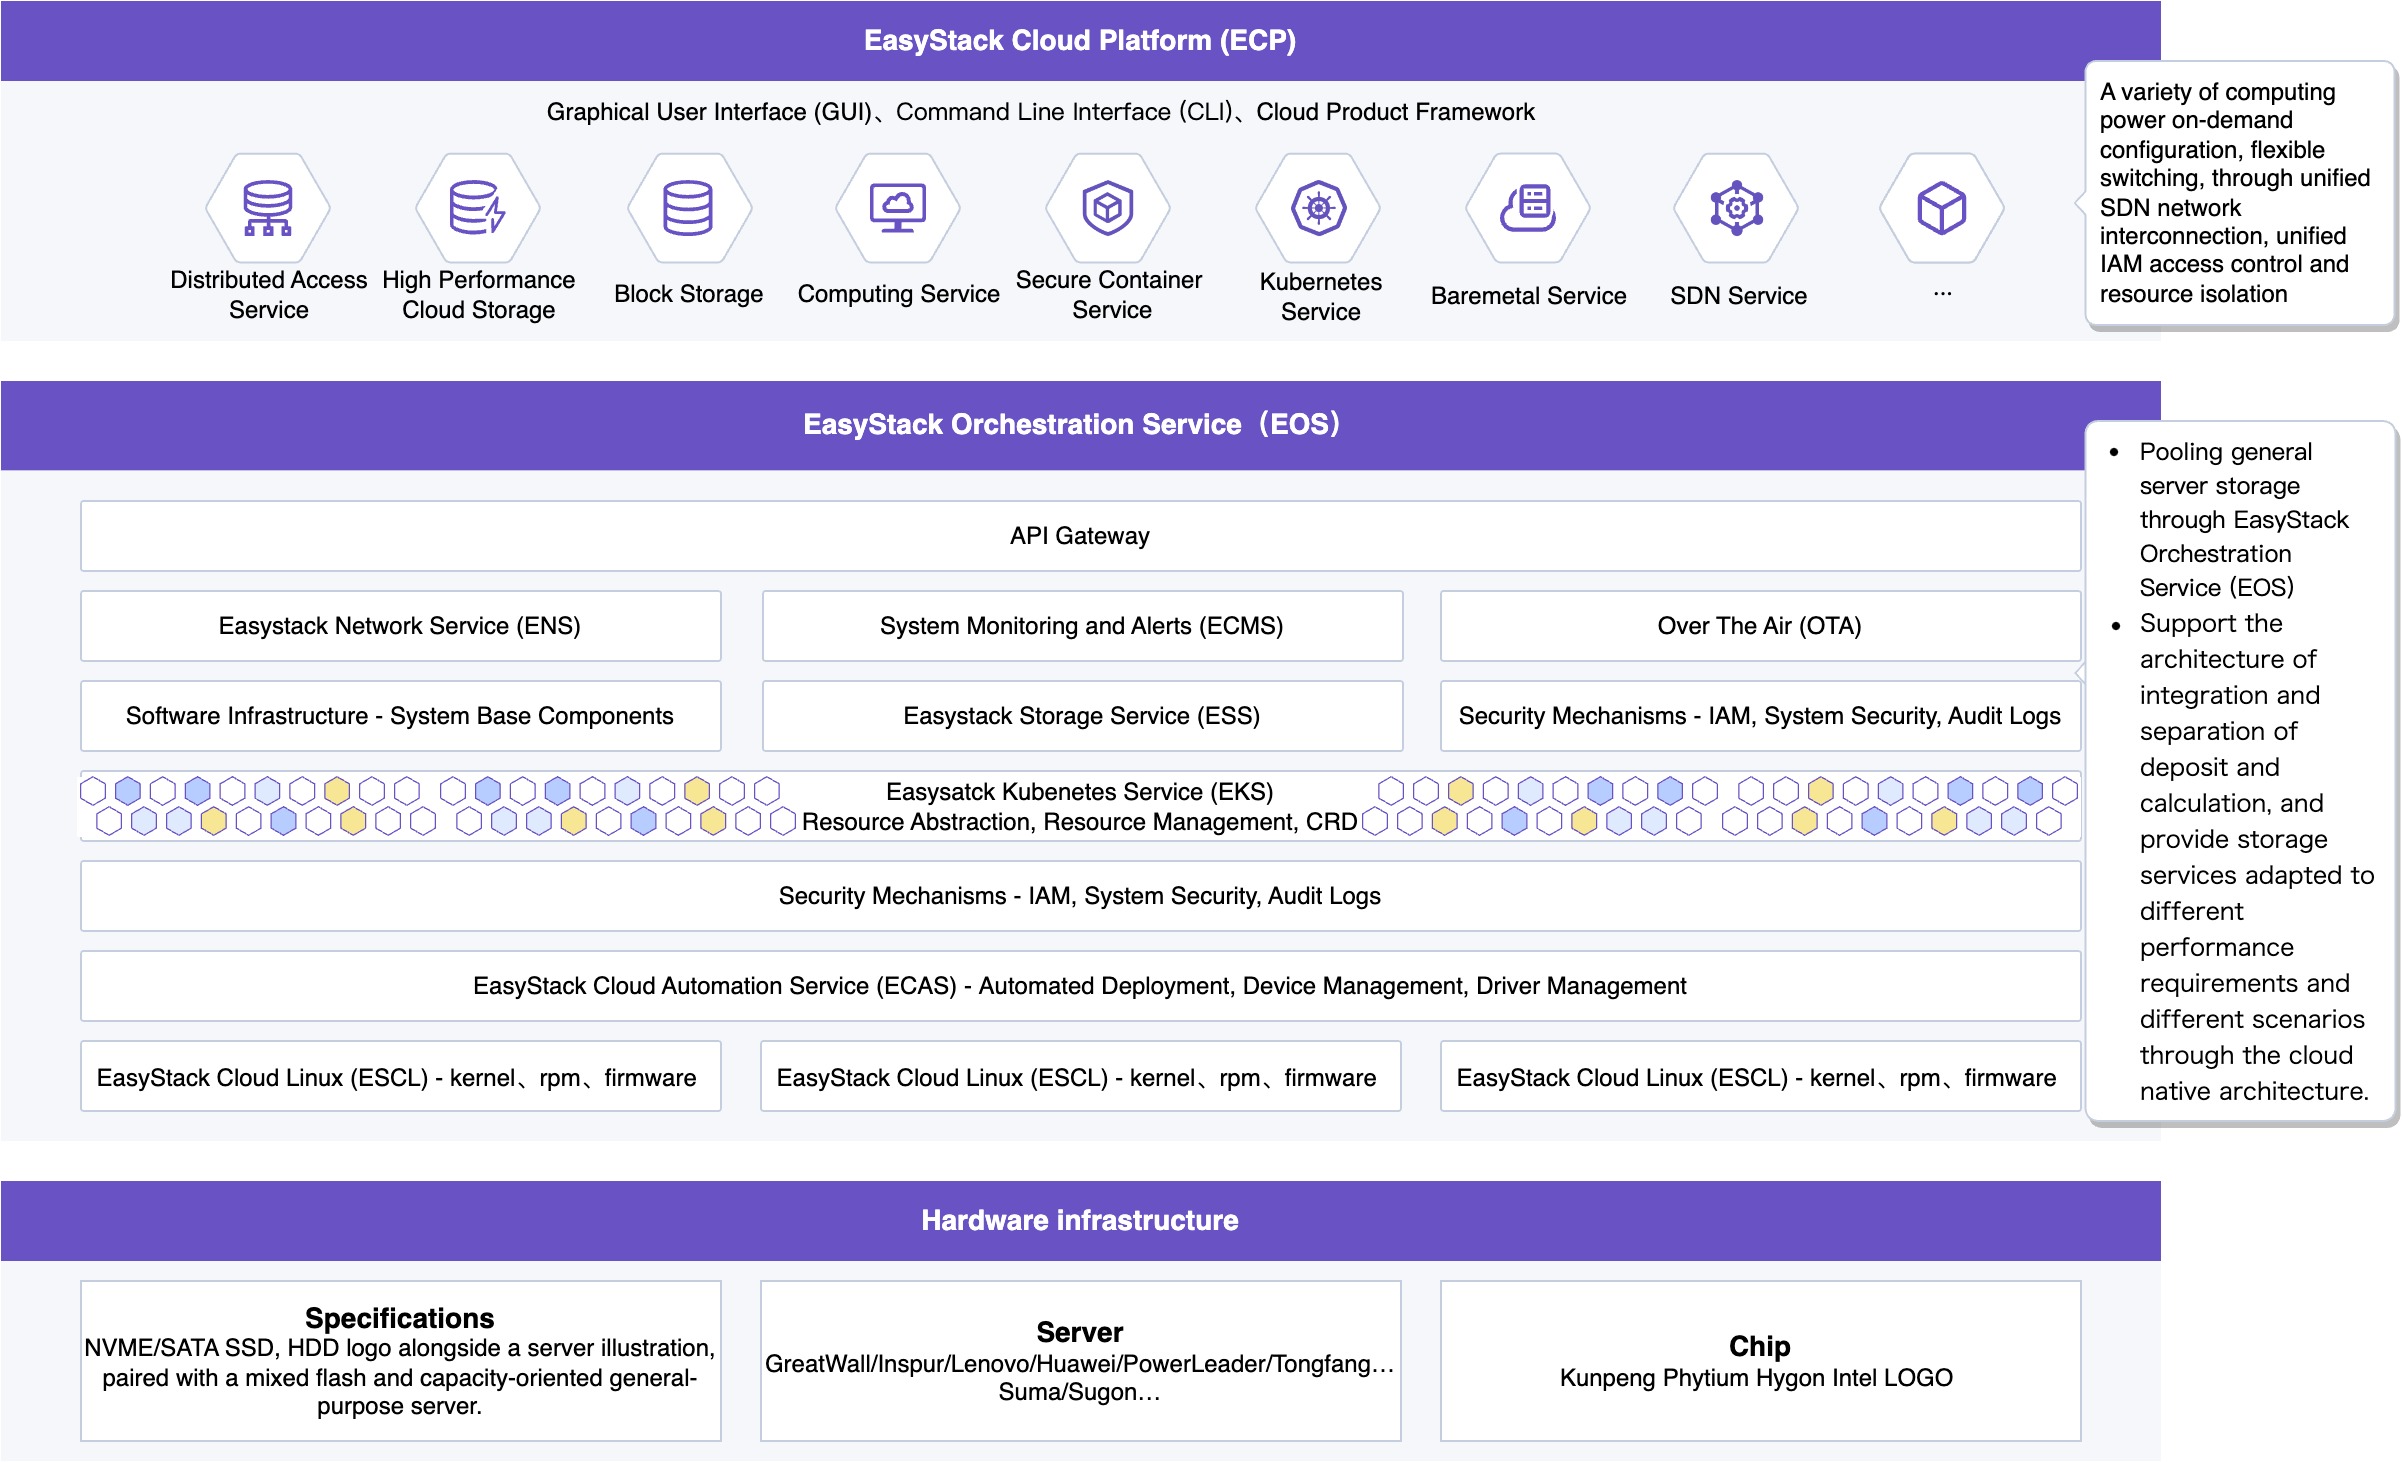Click the Block Storage database icon
2402x1462 pixels.
[x=689, y=208]
